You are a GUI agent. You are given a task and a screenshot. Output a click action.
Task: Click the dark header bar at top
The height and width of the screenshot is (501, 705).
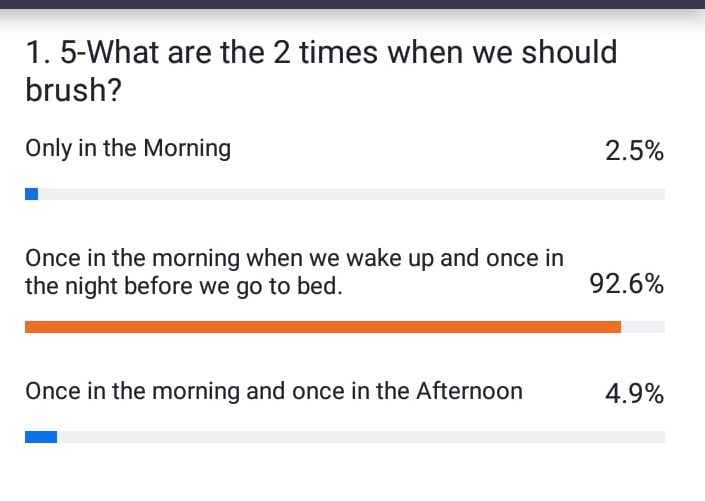352,4
